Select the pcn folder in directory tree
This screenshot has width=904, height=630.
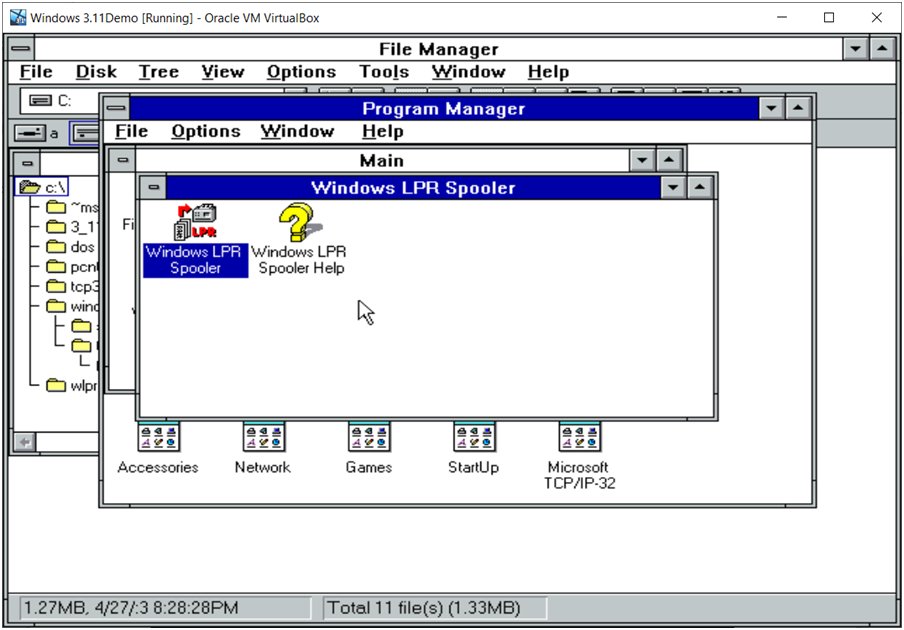pyautogui.click(x=72, y=267)
